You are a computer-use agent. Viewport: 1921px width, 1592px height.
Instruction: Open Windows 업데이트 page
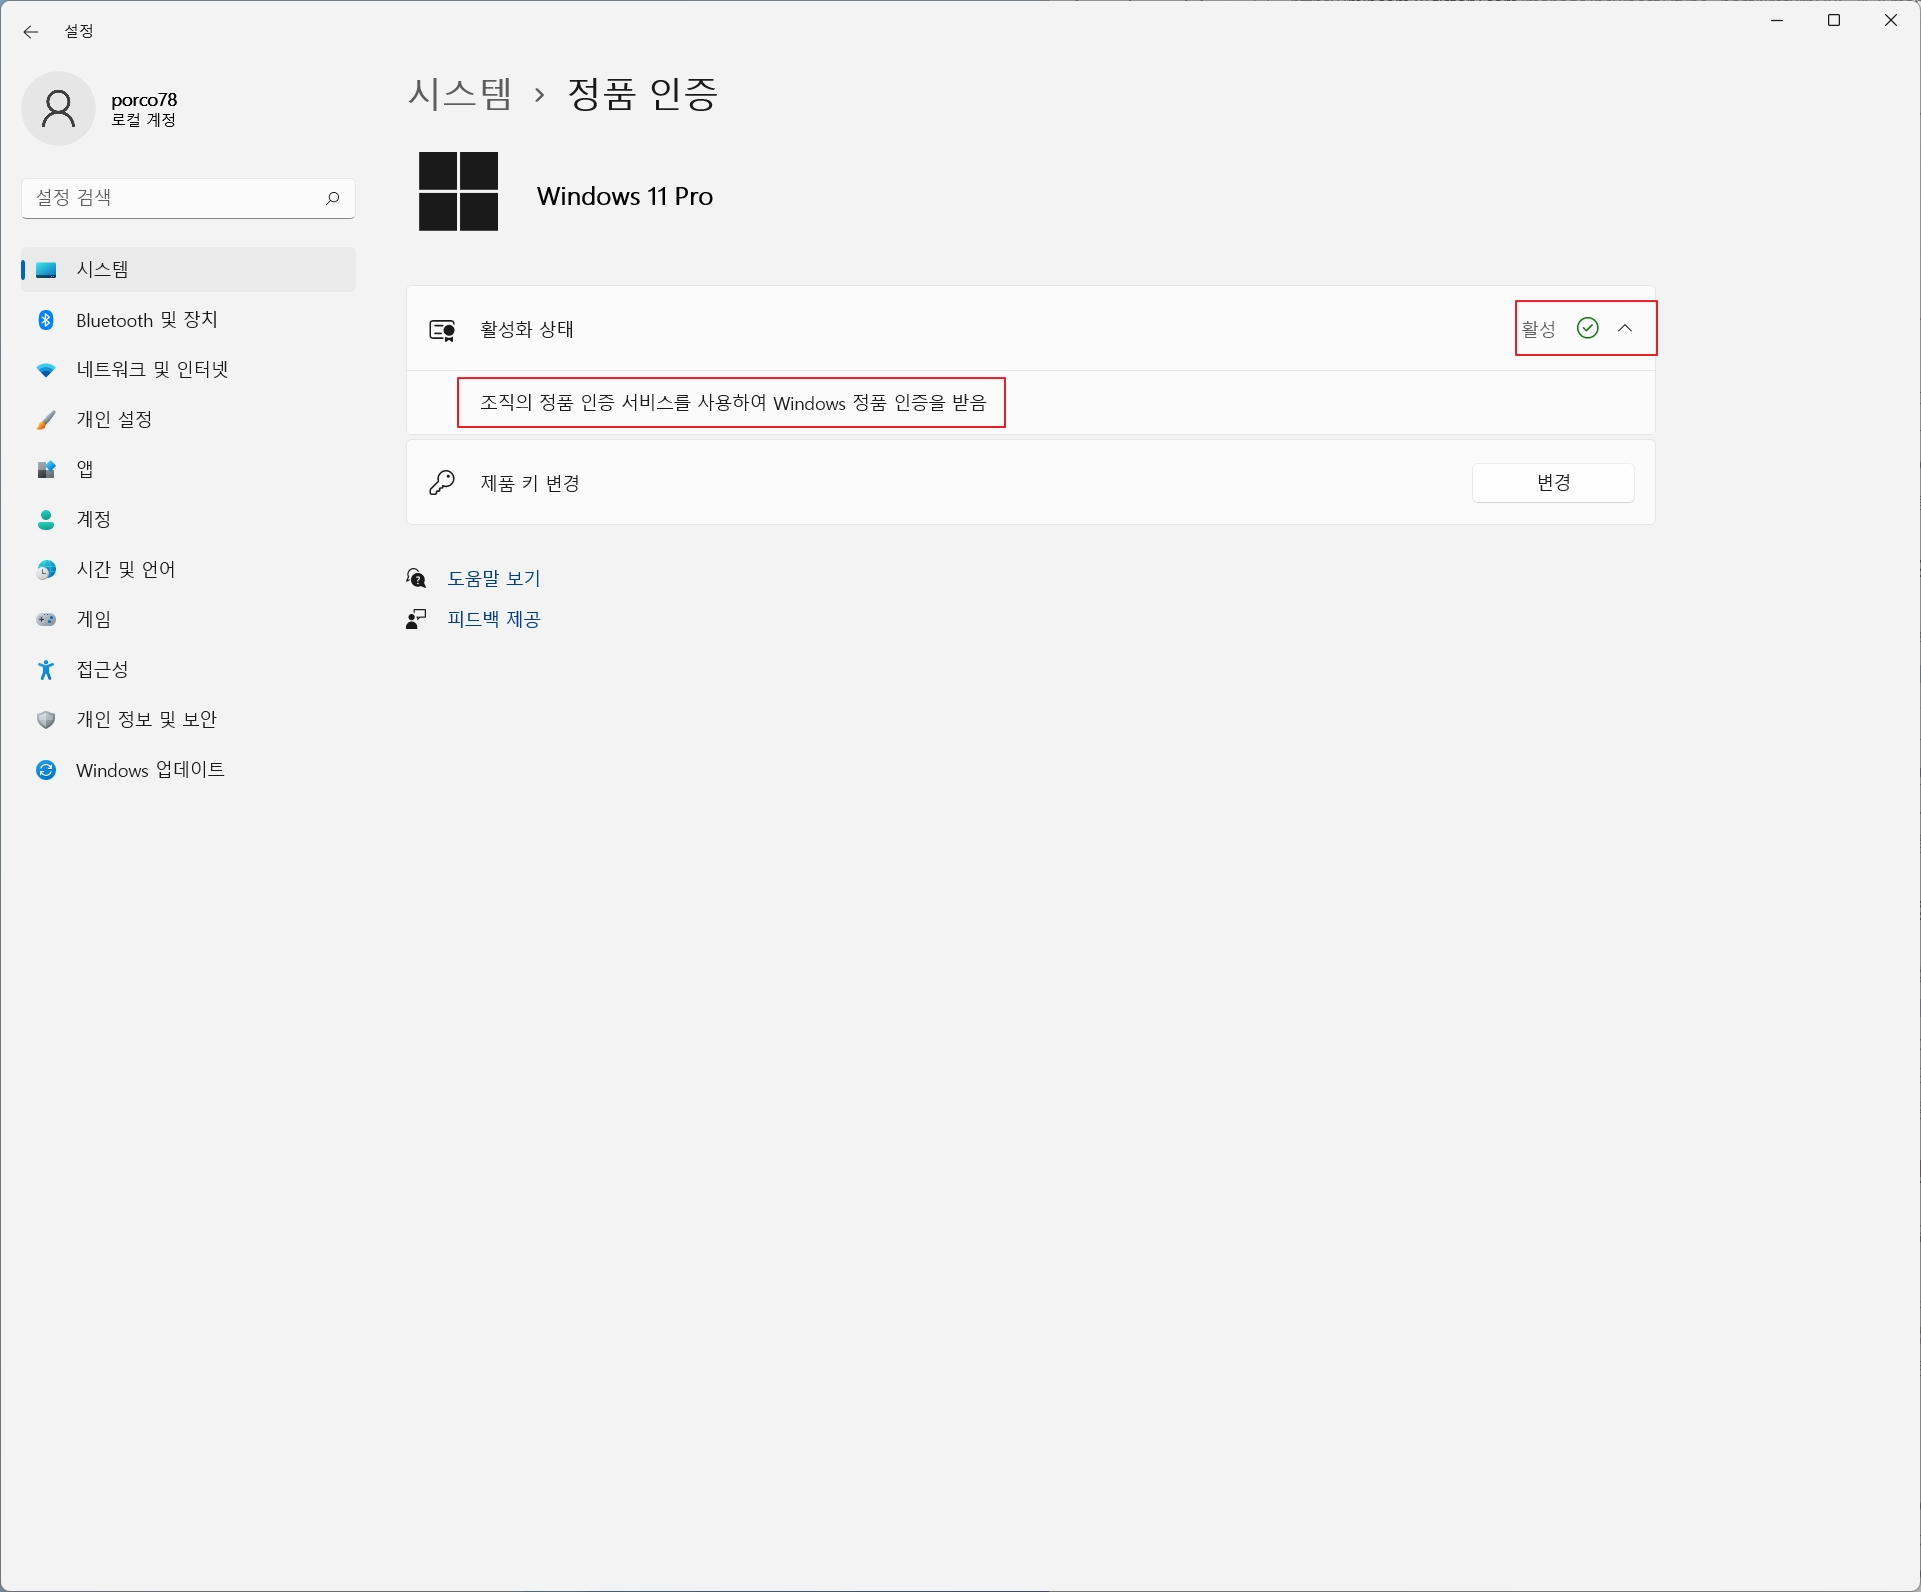(x=188, y=770)
